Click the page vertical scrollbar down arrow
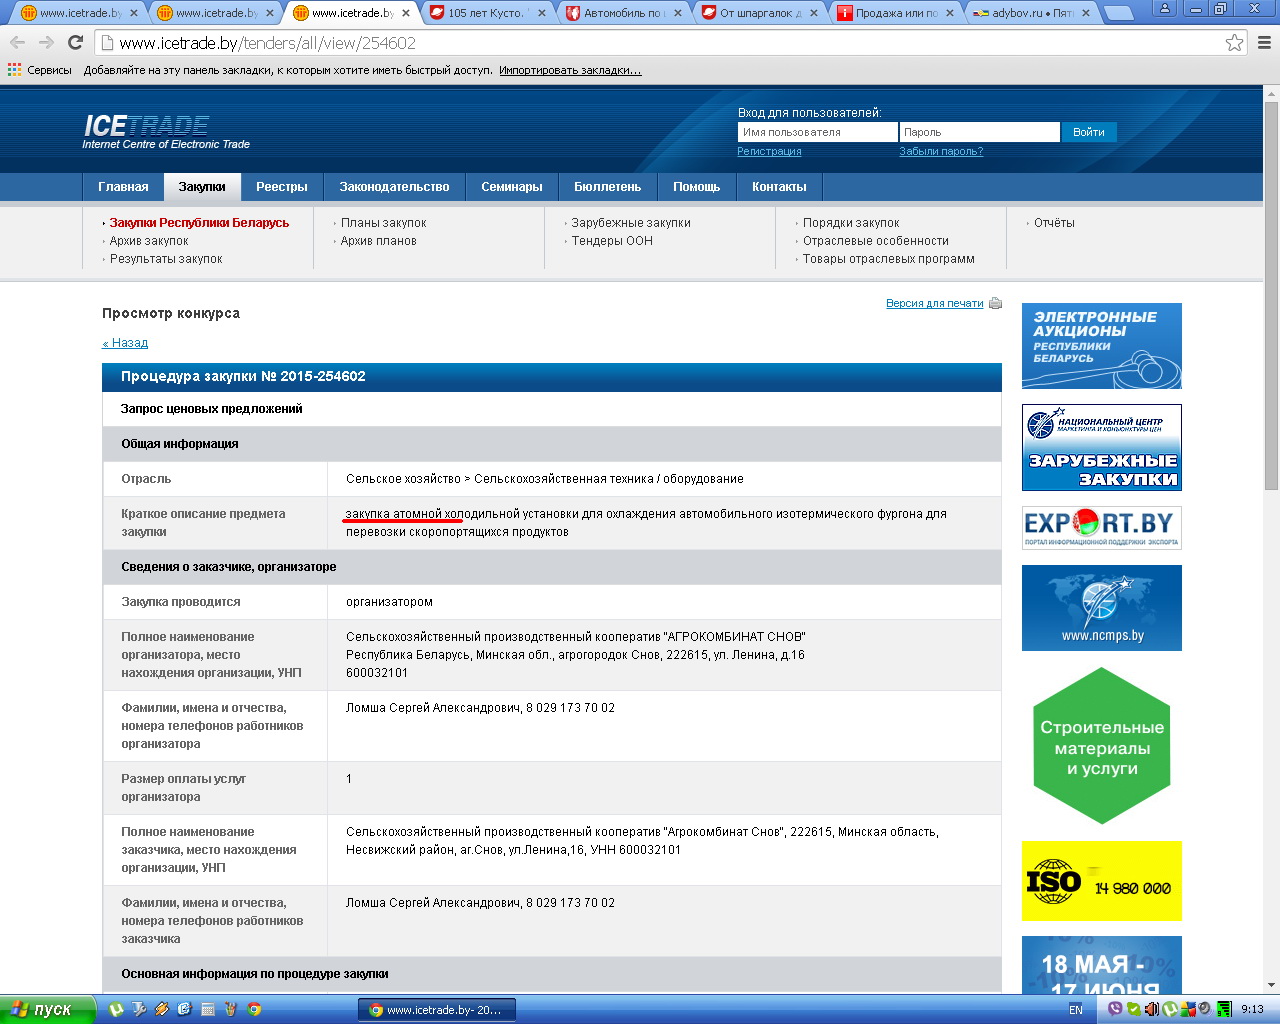Image resolution: width=1280 pixels, height=1024 pixels. point(1271,985)
